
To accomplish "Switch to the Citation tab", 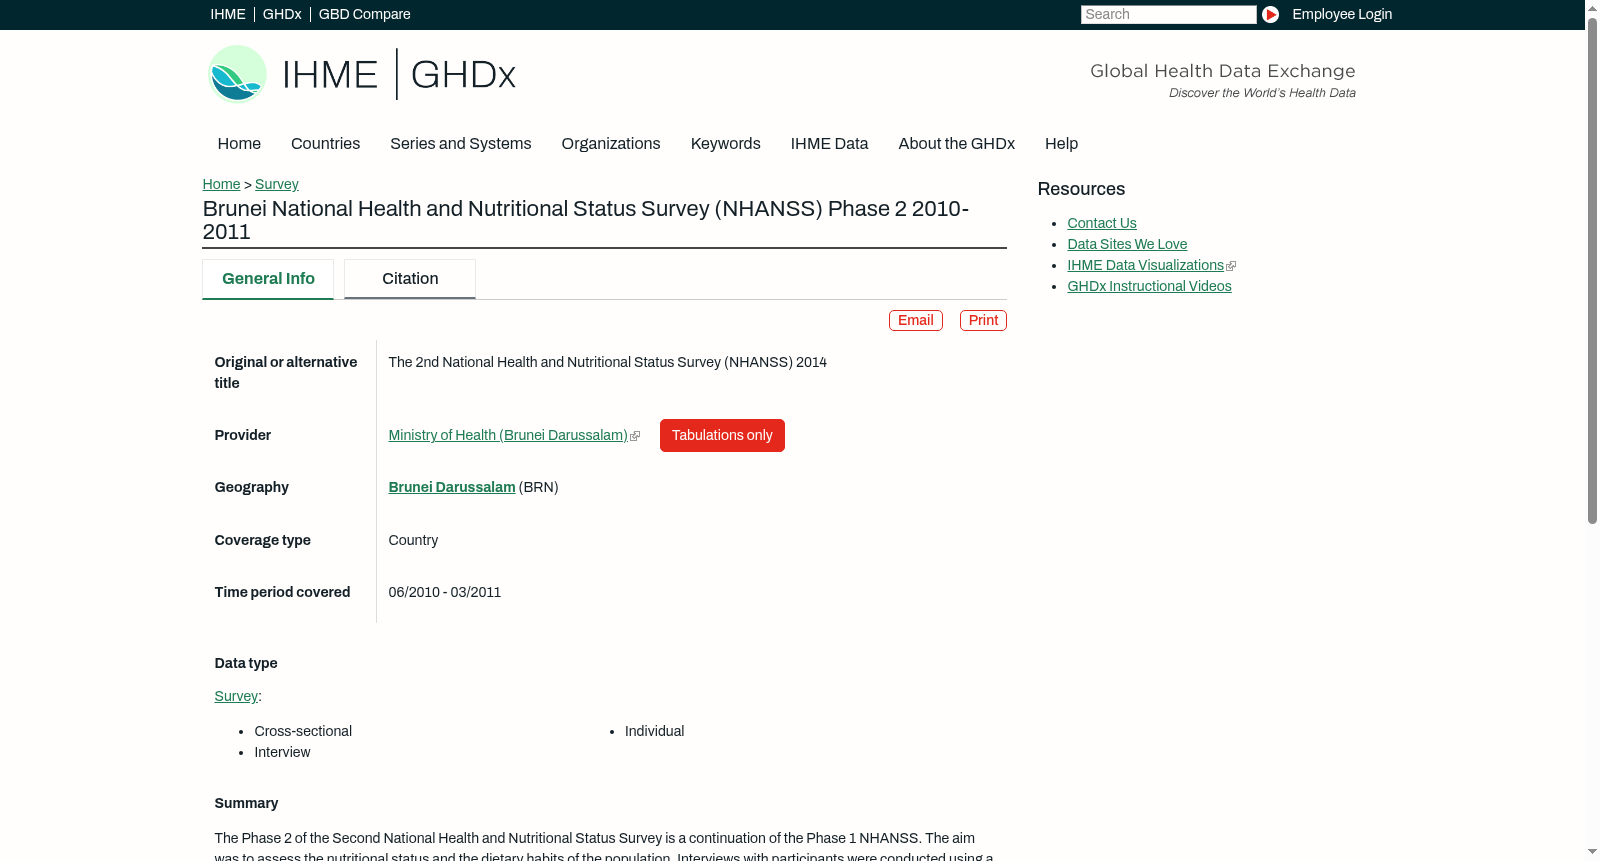I will click(410, 279).
